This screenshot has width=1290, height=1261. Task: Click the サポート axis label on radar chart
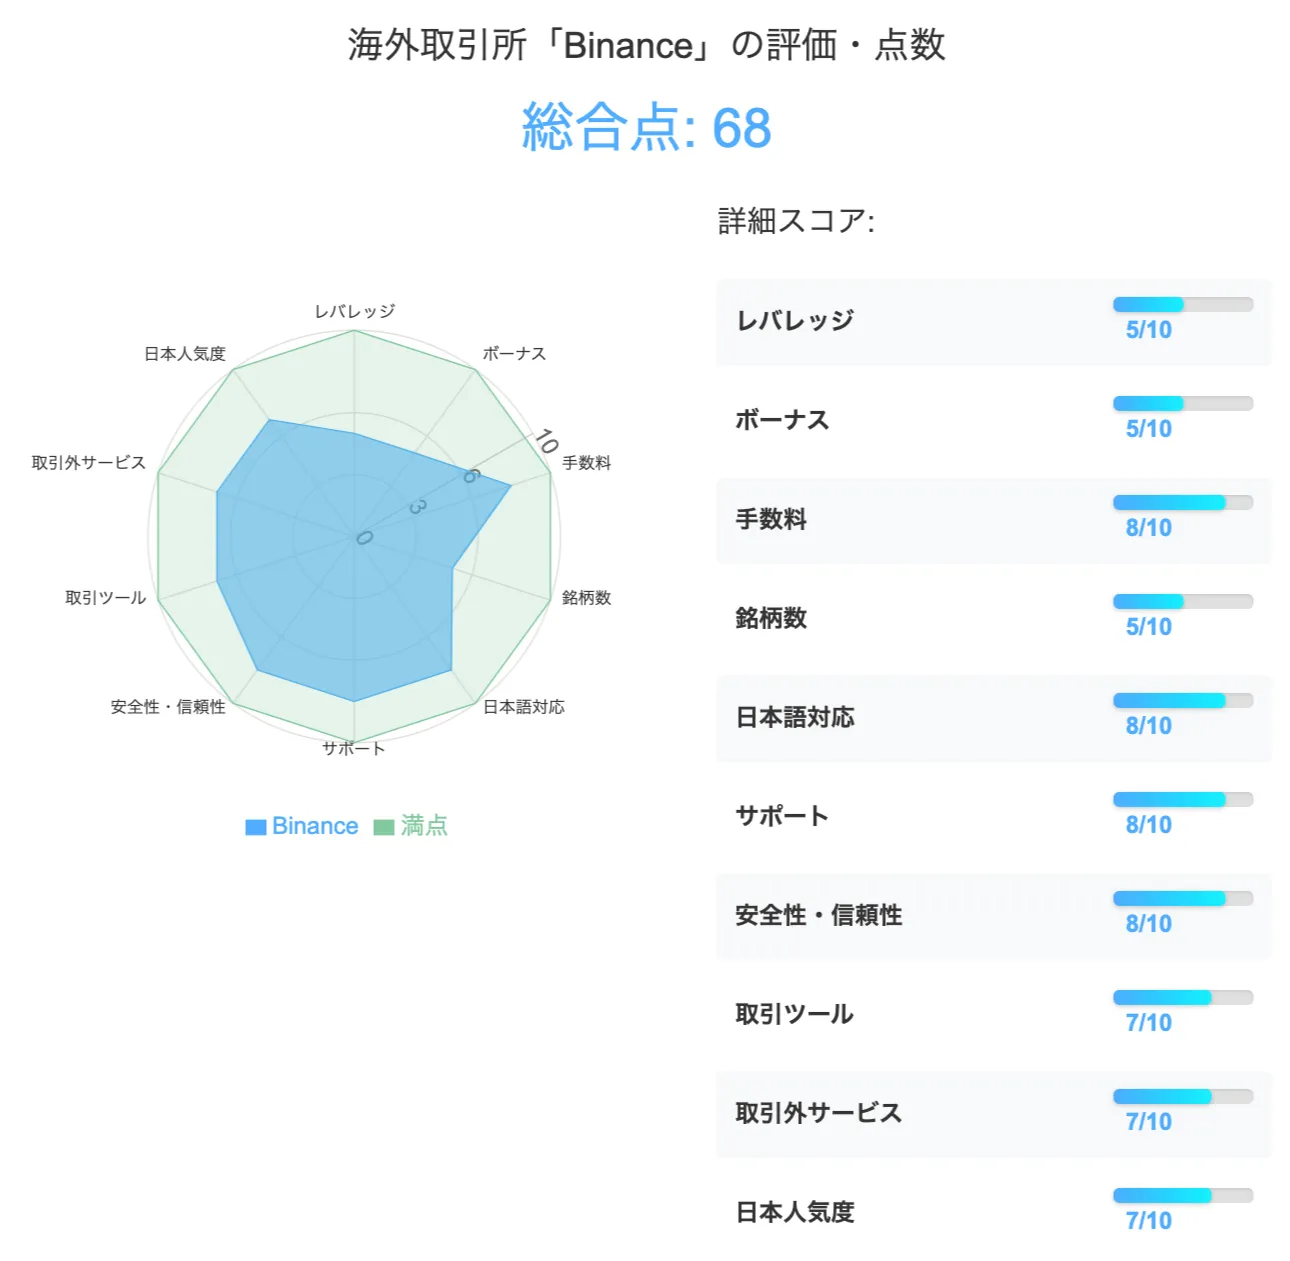354,748
